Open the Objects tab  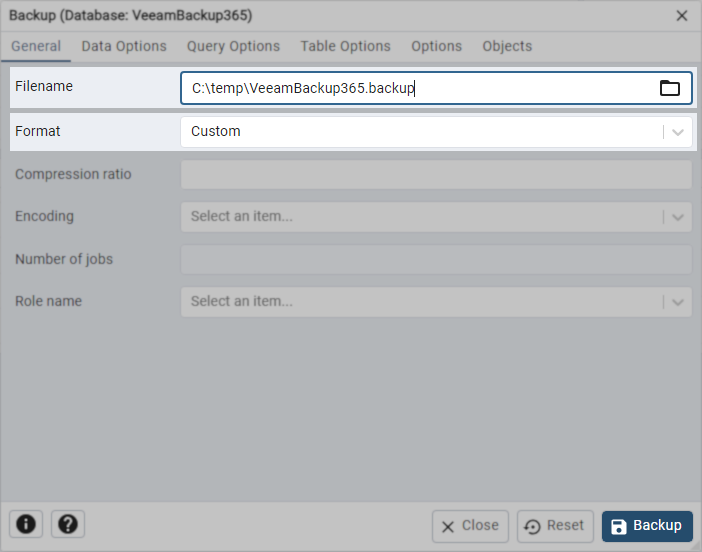coord(507,46)
